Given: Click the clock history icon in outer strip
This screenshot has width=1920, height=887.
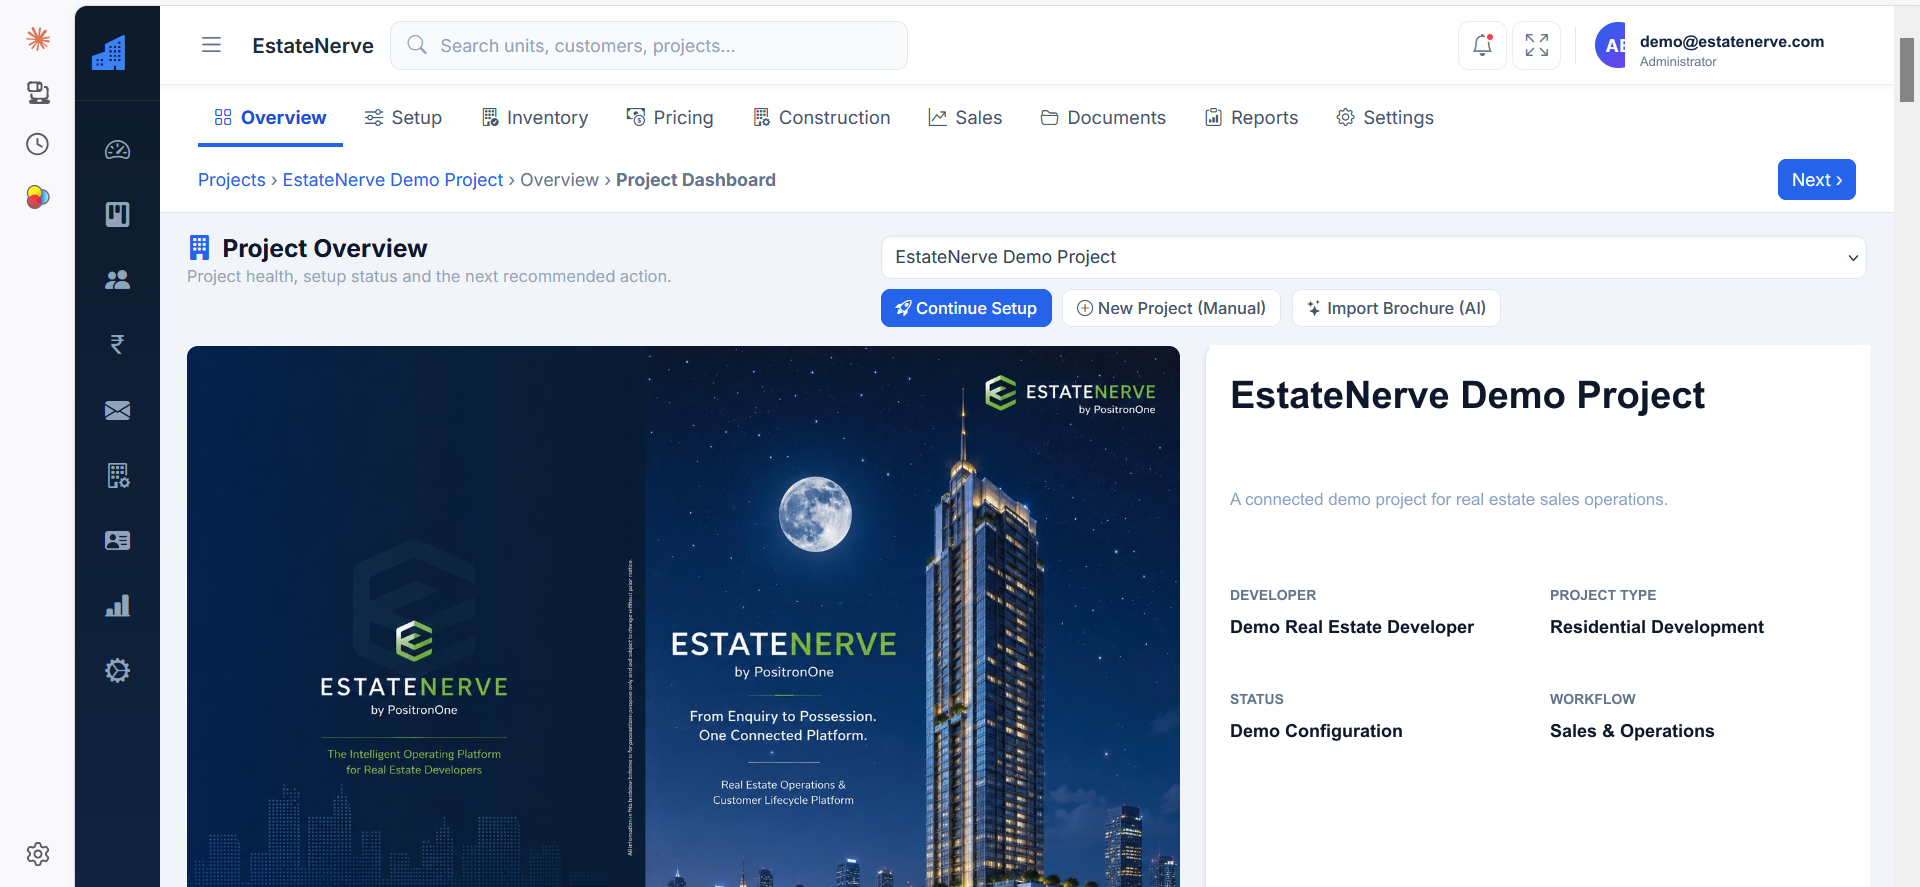Looking at the screenshot, I should tap(38, 144).
